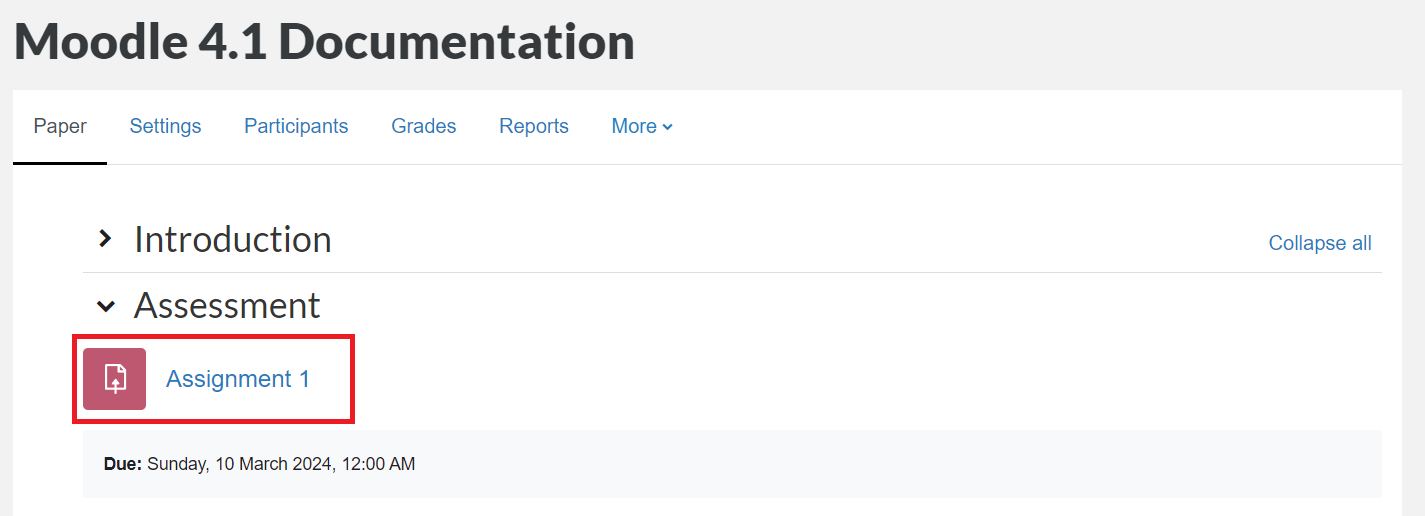The width and height of the screenshot is (1425, 516).
Task: Click the Sunday, 10 March 2024 date text
Action: [239, 464]
